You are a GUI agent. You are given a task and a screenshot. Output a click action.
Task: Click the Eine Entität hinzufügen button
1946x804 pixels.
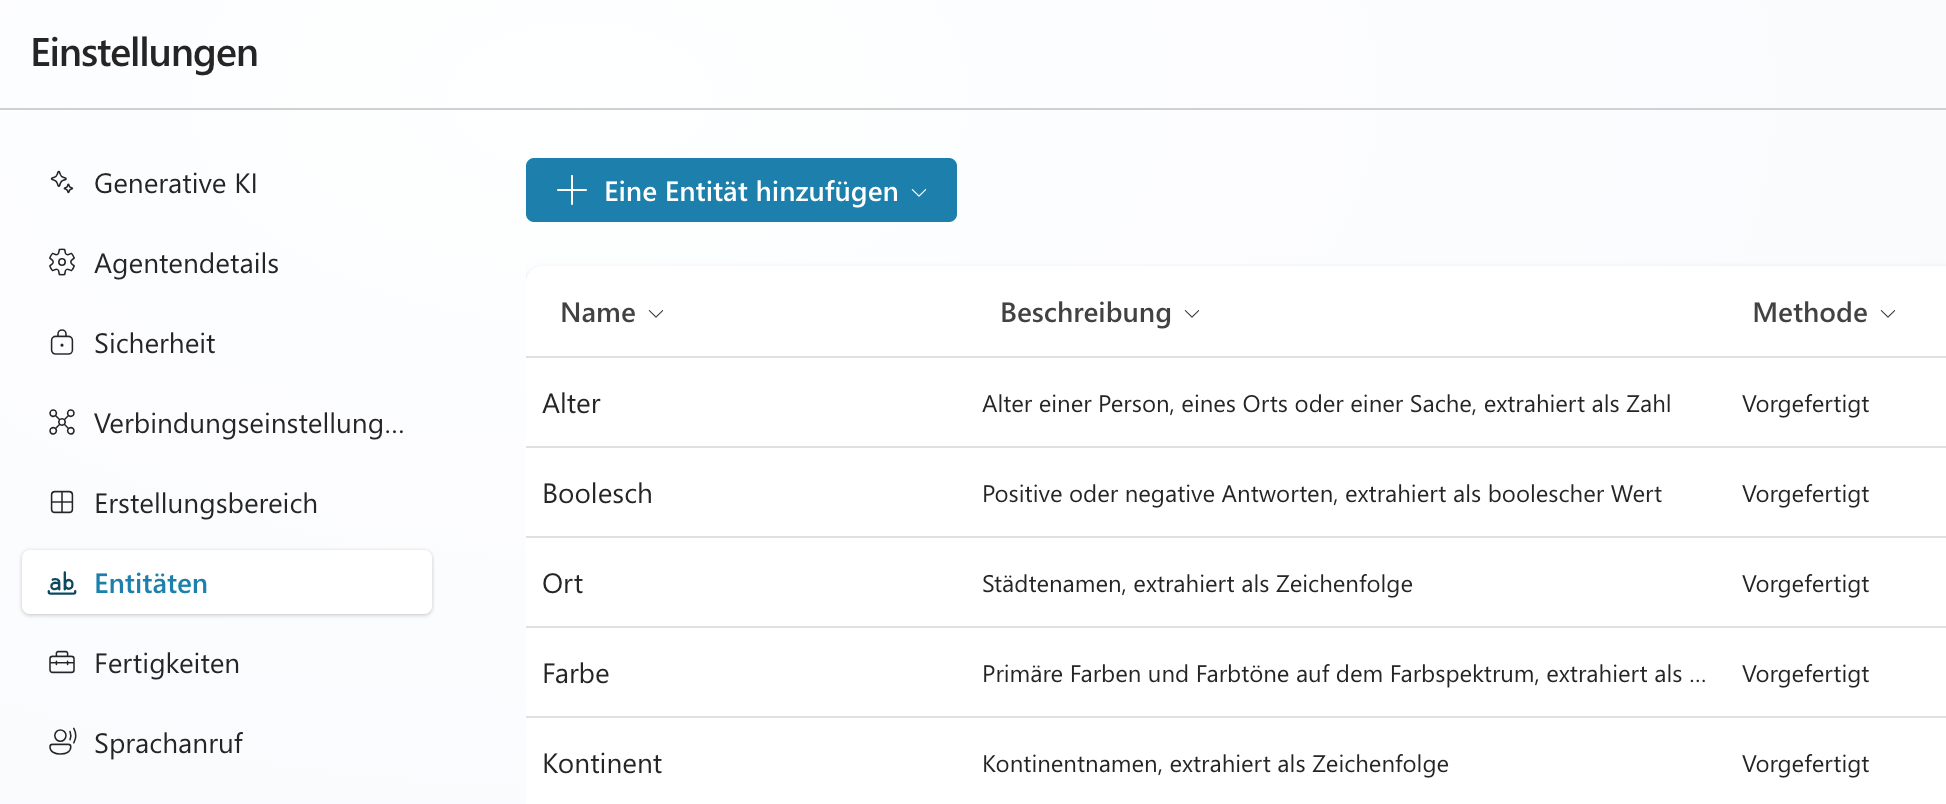740,190
